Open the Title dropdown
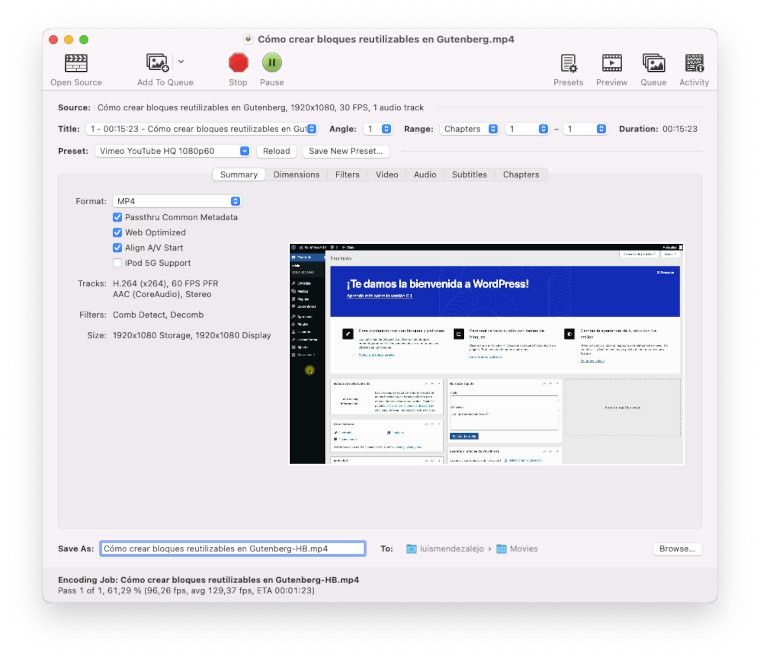Viewport: 760px width, 659px height. [202, 129]
